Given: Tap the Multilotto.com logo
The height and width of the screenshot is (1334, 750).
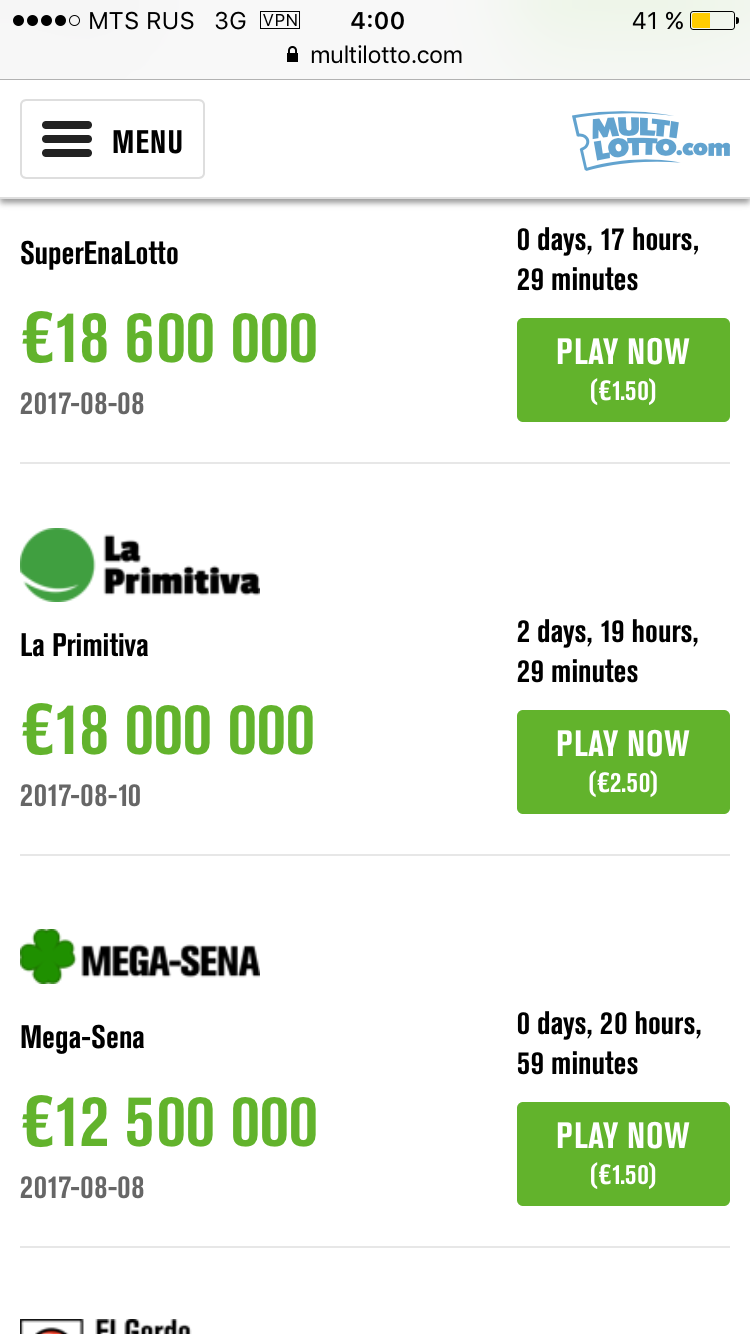Looking at the screenshot, I should click(651, 140).
